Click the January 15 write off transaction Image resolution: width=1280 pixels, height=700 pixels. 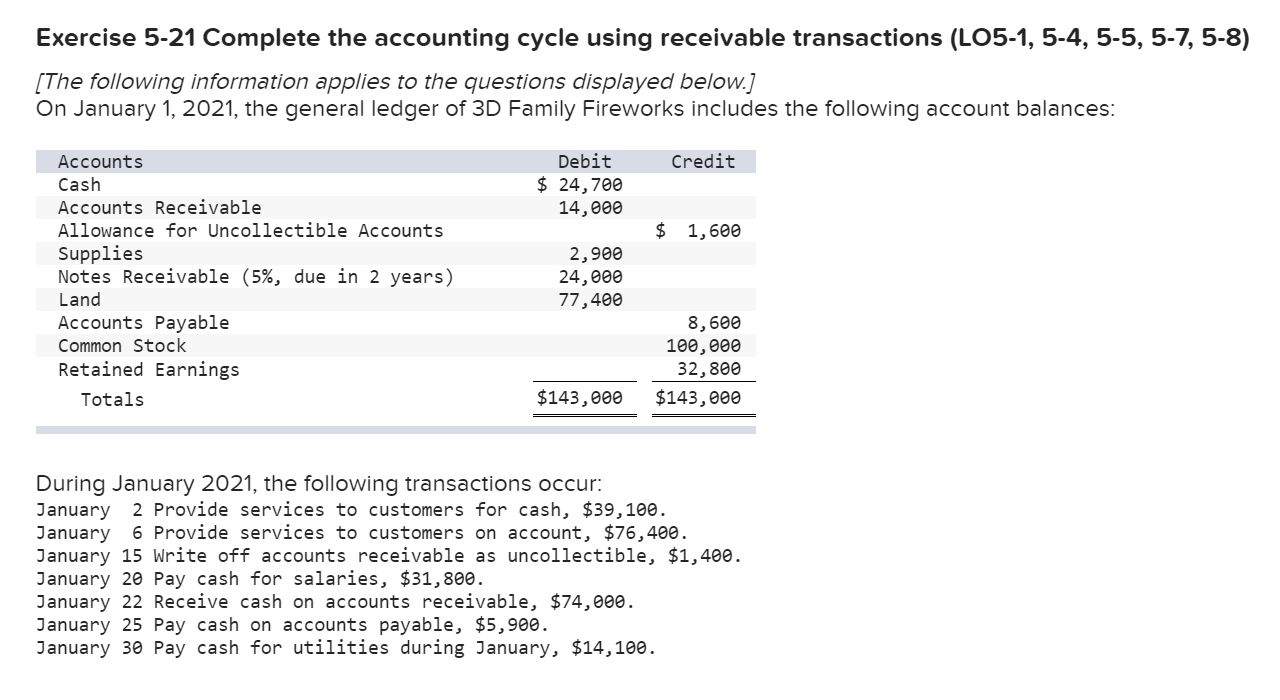[x=389, y=556]
